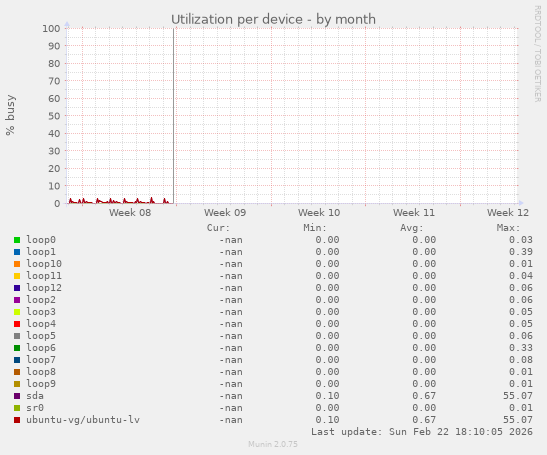The height and width of the screenshot is (455, 547).
Task: Click the % busy vertical axis label
Action: 10,115
